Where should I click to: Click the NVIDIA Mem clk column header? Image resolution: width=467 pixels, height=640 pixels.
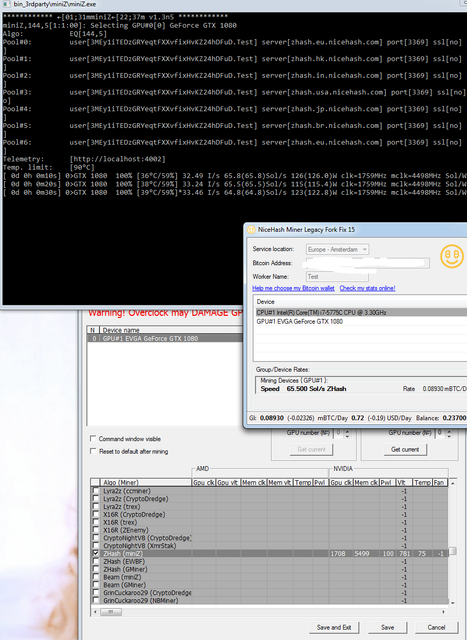(x=366, y=482)
